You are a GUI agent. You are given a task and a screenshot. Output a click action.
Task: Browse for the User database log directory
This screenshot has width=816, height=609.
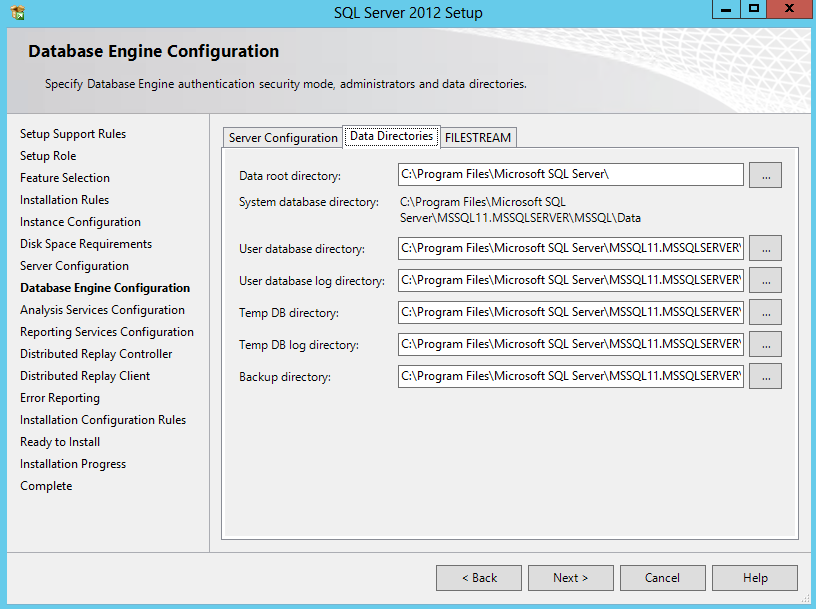[x=766, y=281]
